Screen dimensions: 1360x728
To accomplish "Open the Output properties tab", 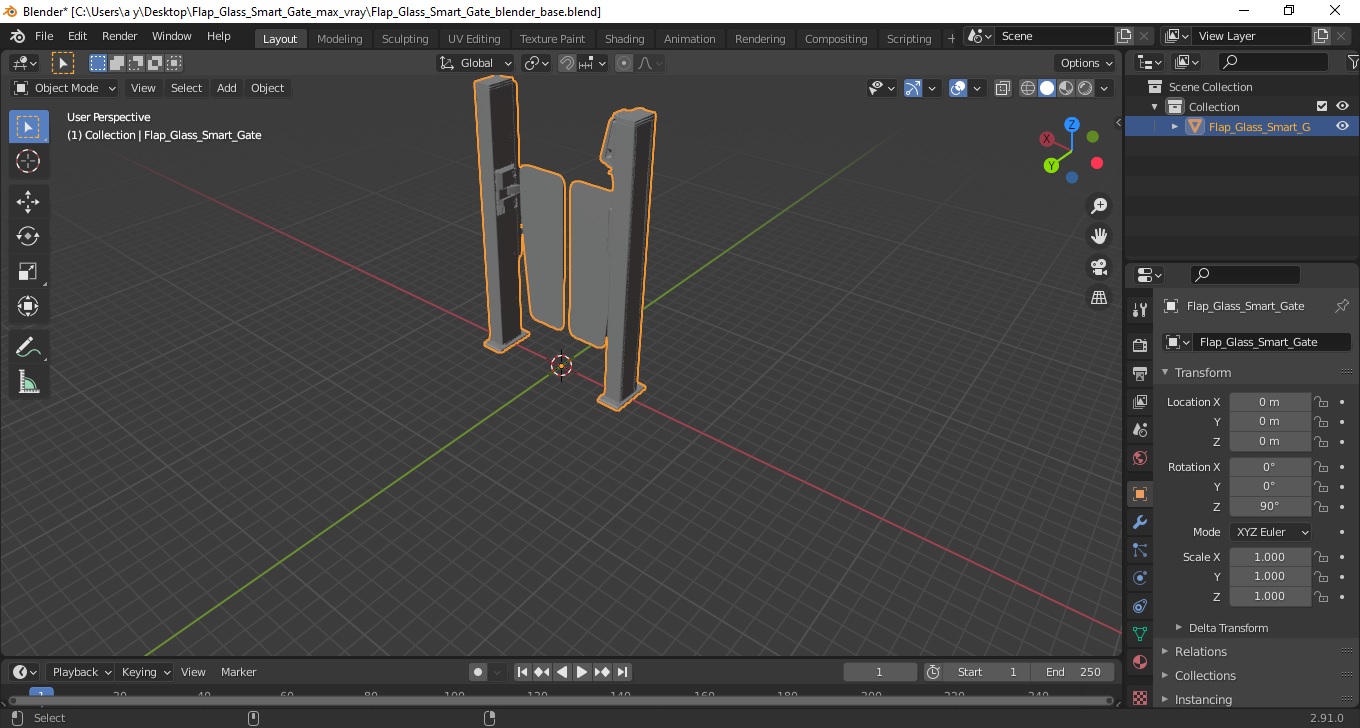I will coord(1140,373).
